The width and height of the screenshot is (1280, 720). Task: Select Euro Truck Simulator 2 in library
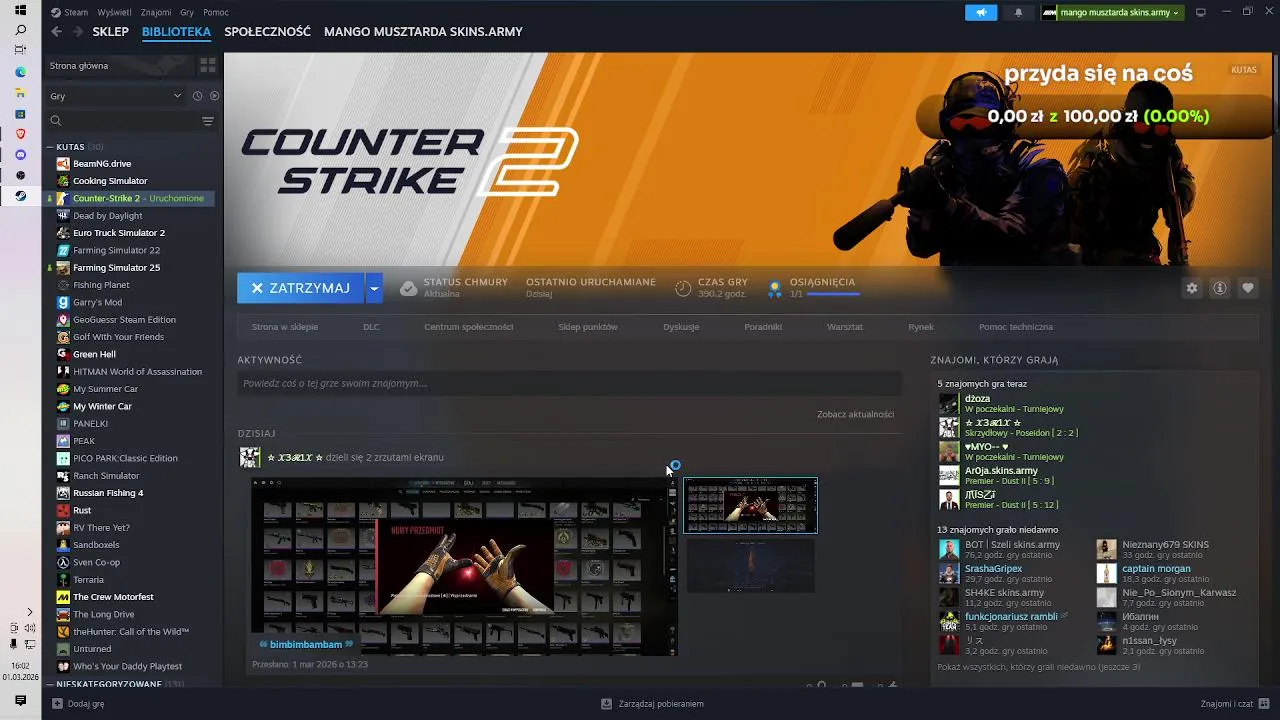tap(119, 233)
